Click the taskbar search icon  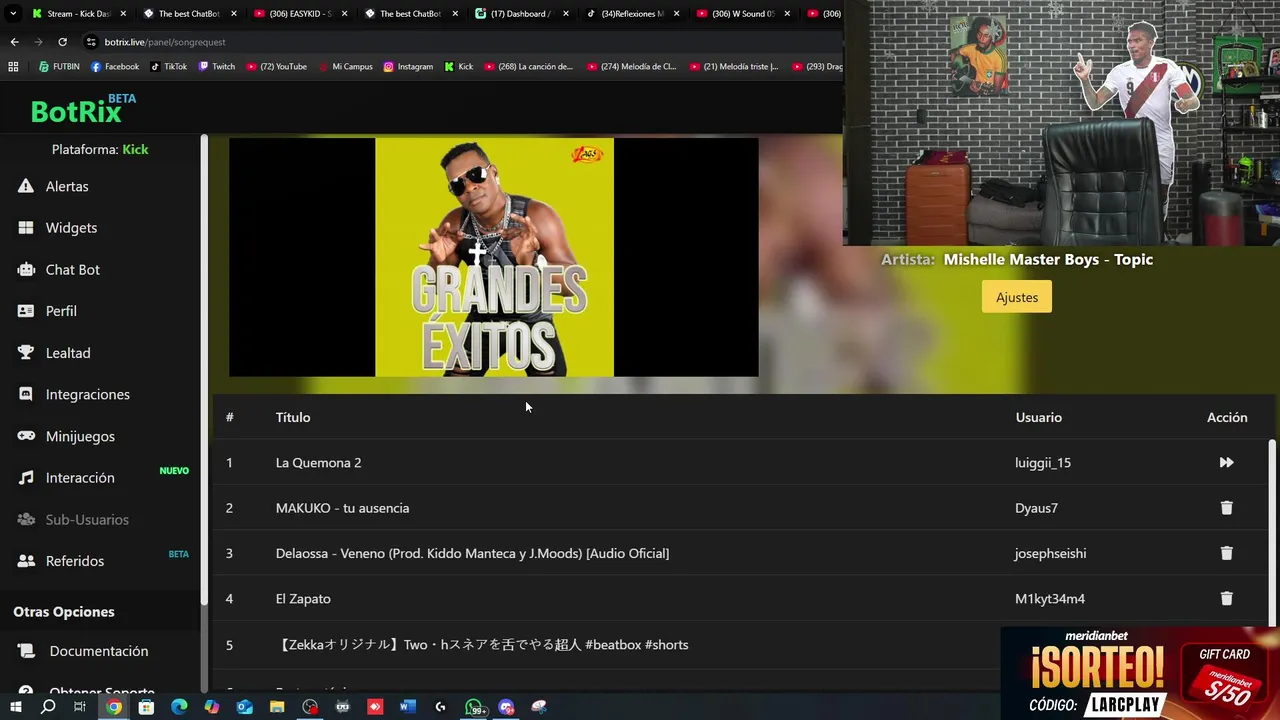(x=47, y=707)
